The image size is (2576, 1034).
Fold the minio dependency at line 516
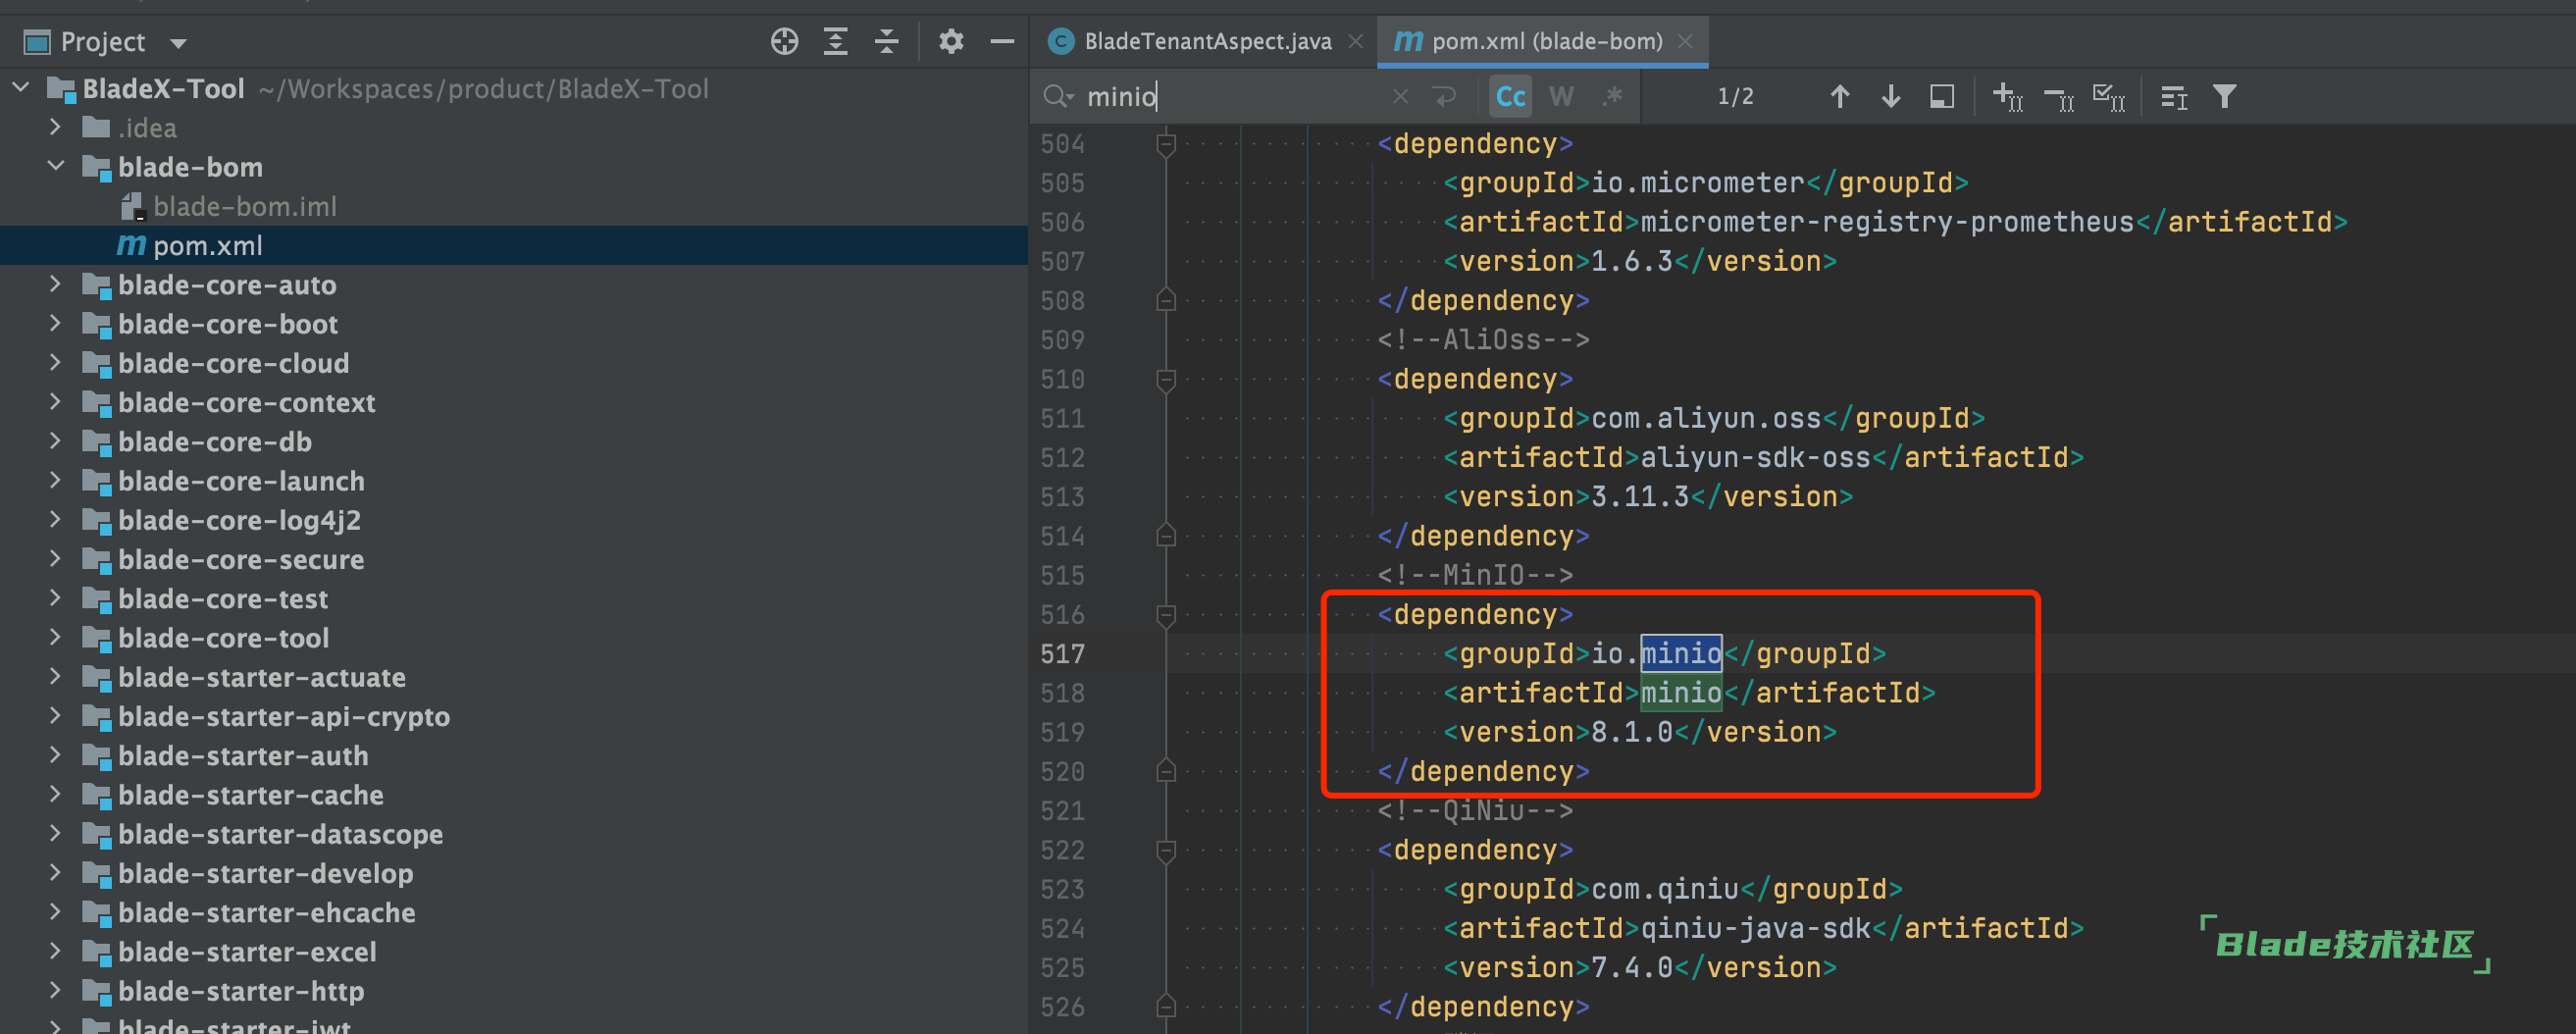click(1165, 615)
